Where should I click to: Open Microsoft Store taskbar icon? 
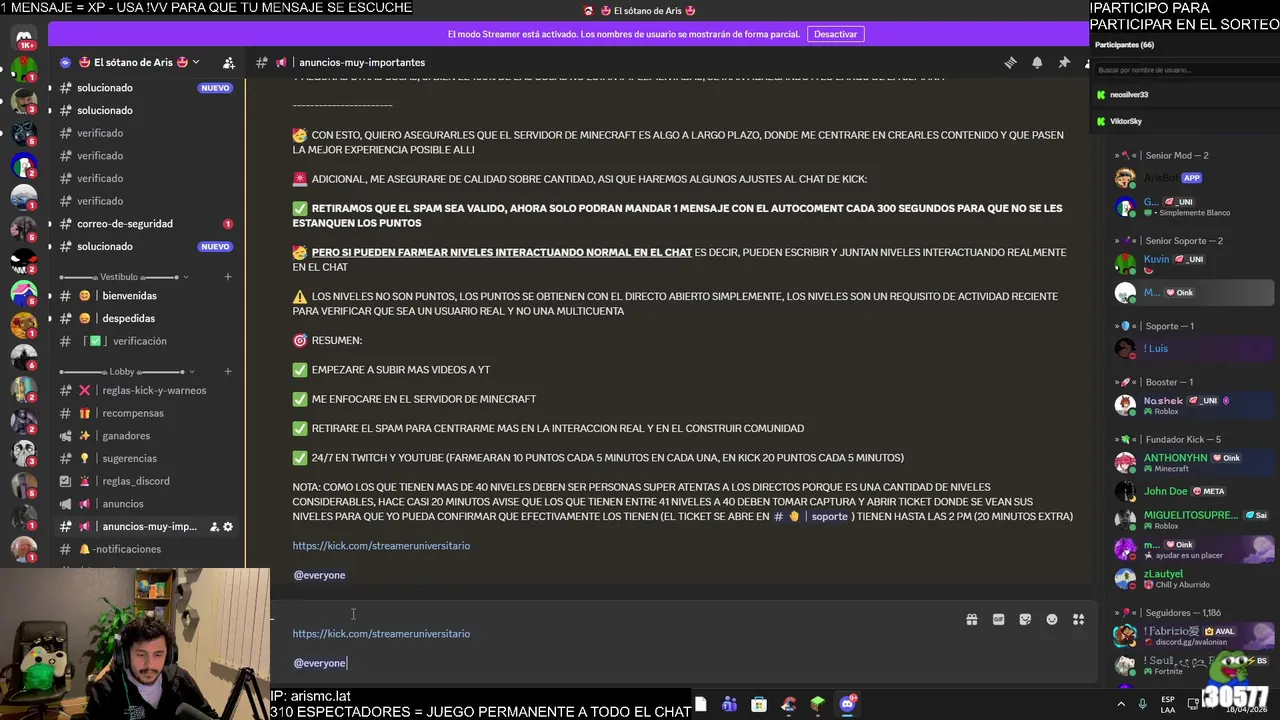(x=759, y=704)
